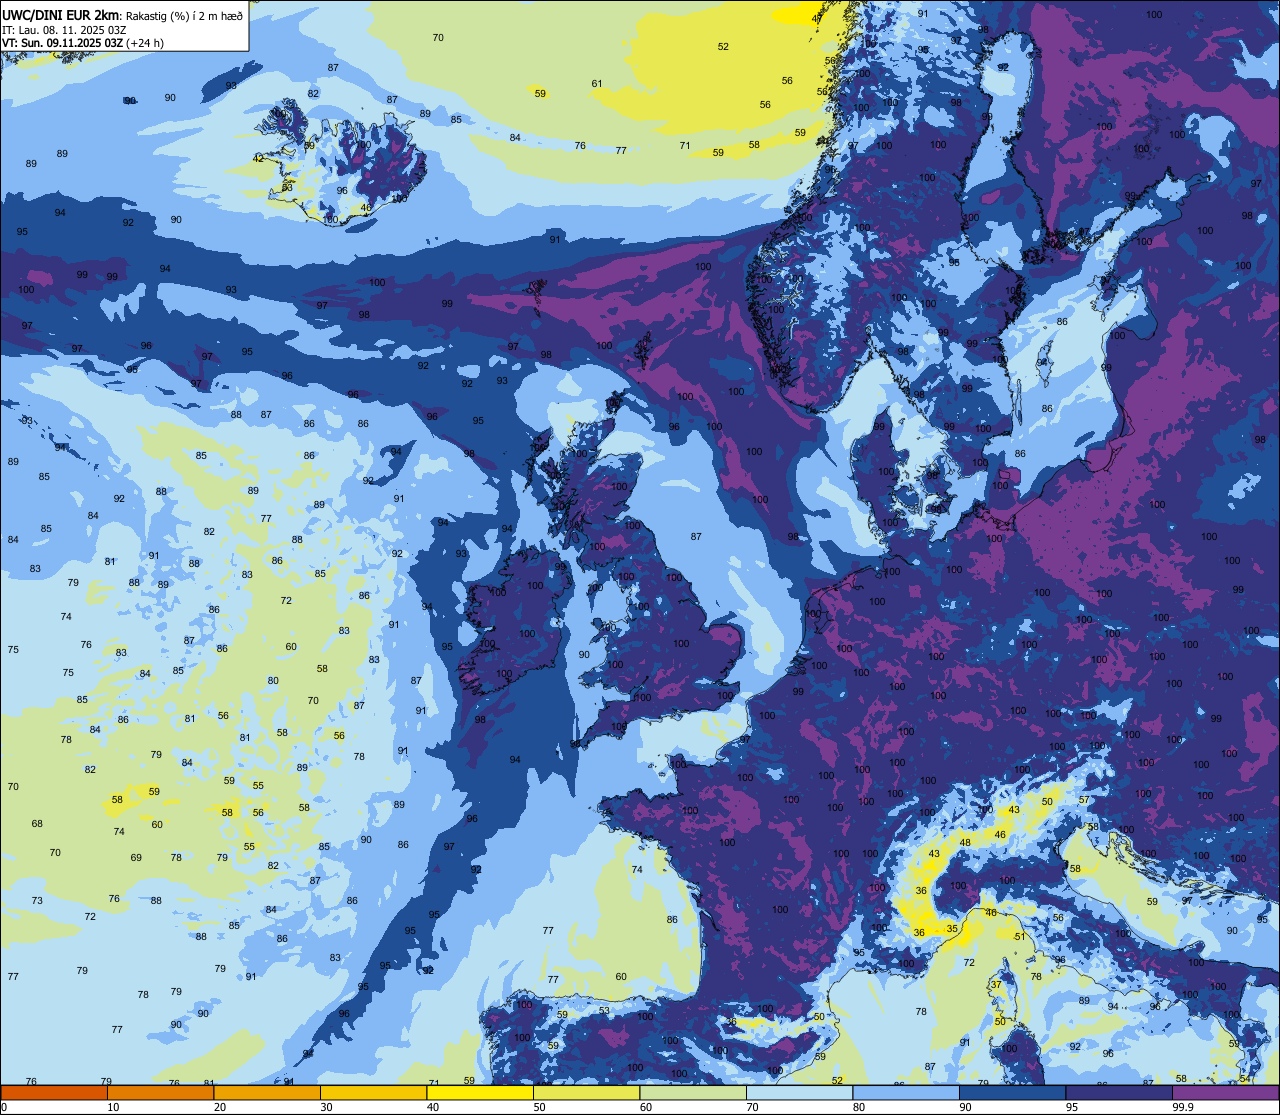
Task: Click the map value "61" in the Norwegian Sea
Action: pyautogui.click(x=597, y=83)
